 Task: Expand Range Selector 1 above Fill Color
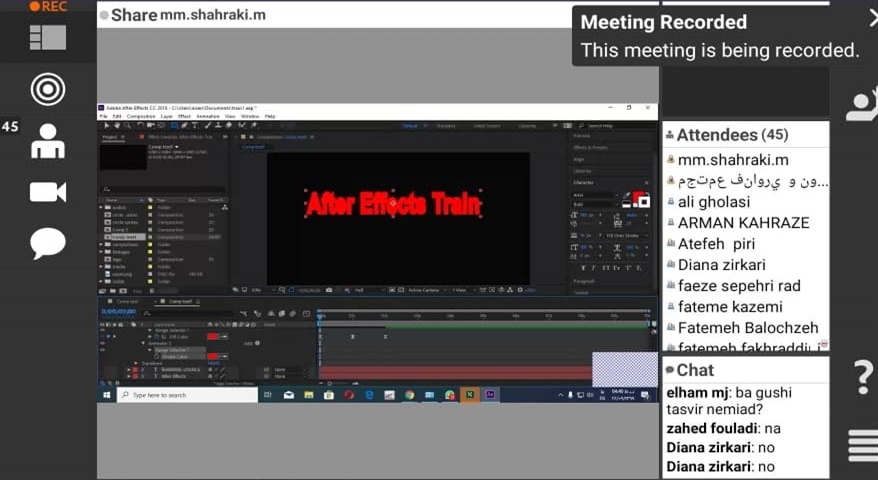pos(150,330)
